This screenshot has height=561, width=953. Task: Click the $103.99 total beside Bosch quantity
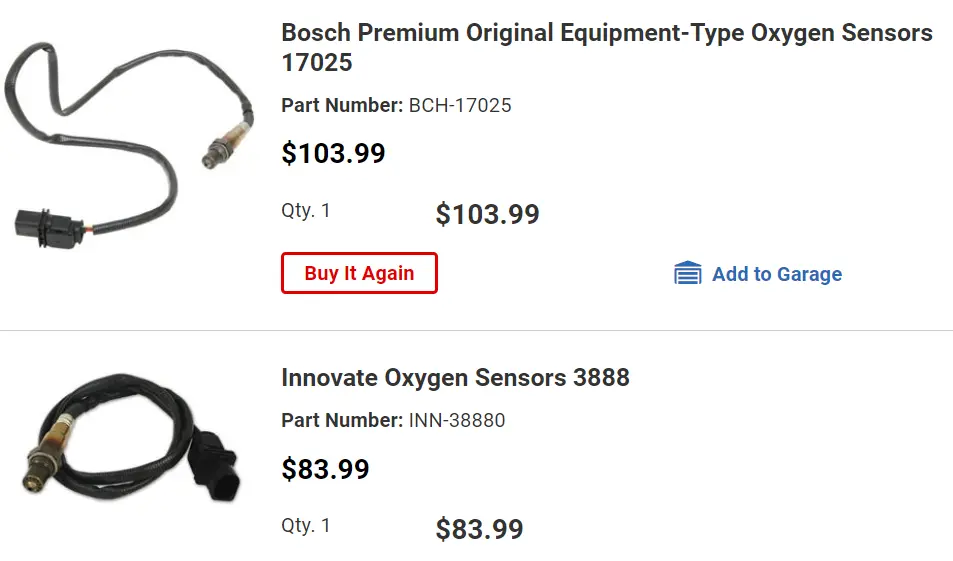point(487,214)
